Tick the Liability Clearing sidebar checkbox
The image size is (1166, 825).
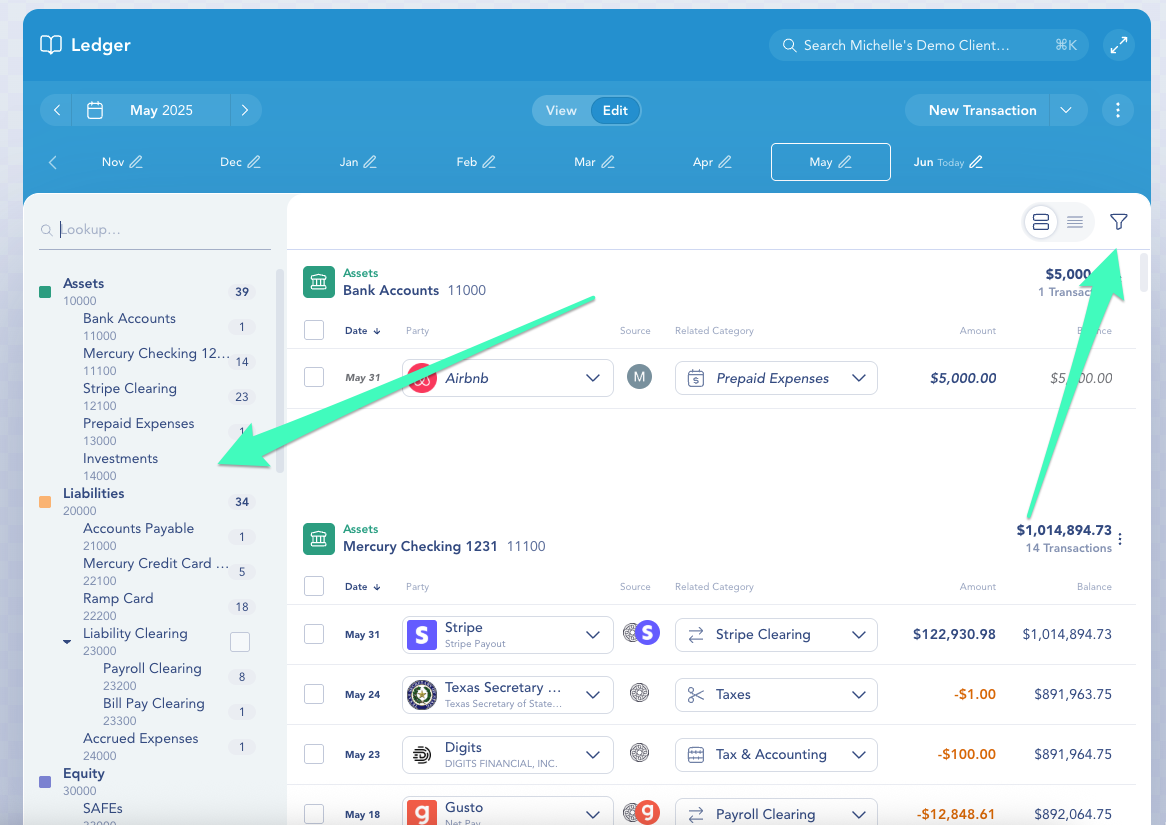240,642
